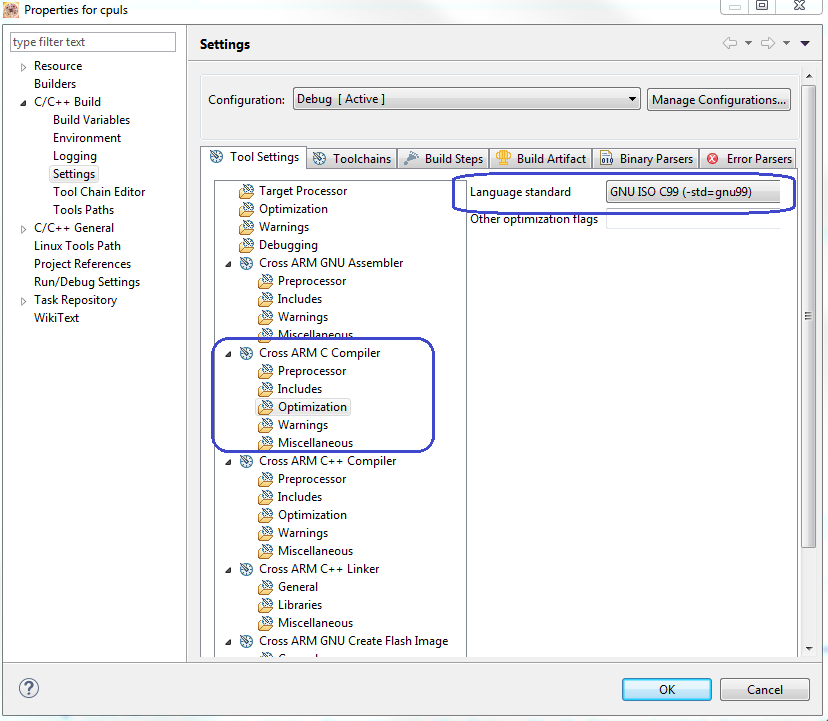This screenshot has height=721, width=828.
Task: Click the Build Steps hammer icon
Action: click(x=411, y=158)
